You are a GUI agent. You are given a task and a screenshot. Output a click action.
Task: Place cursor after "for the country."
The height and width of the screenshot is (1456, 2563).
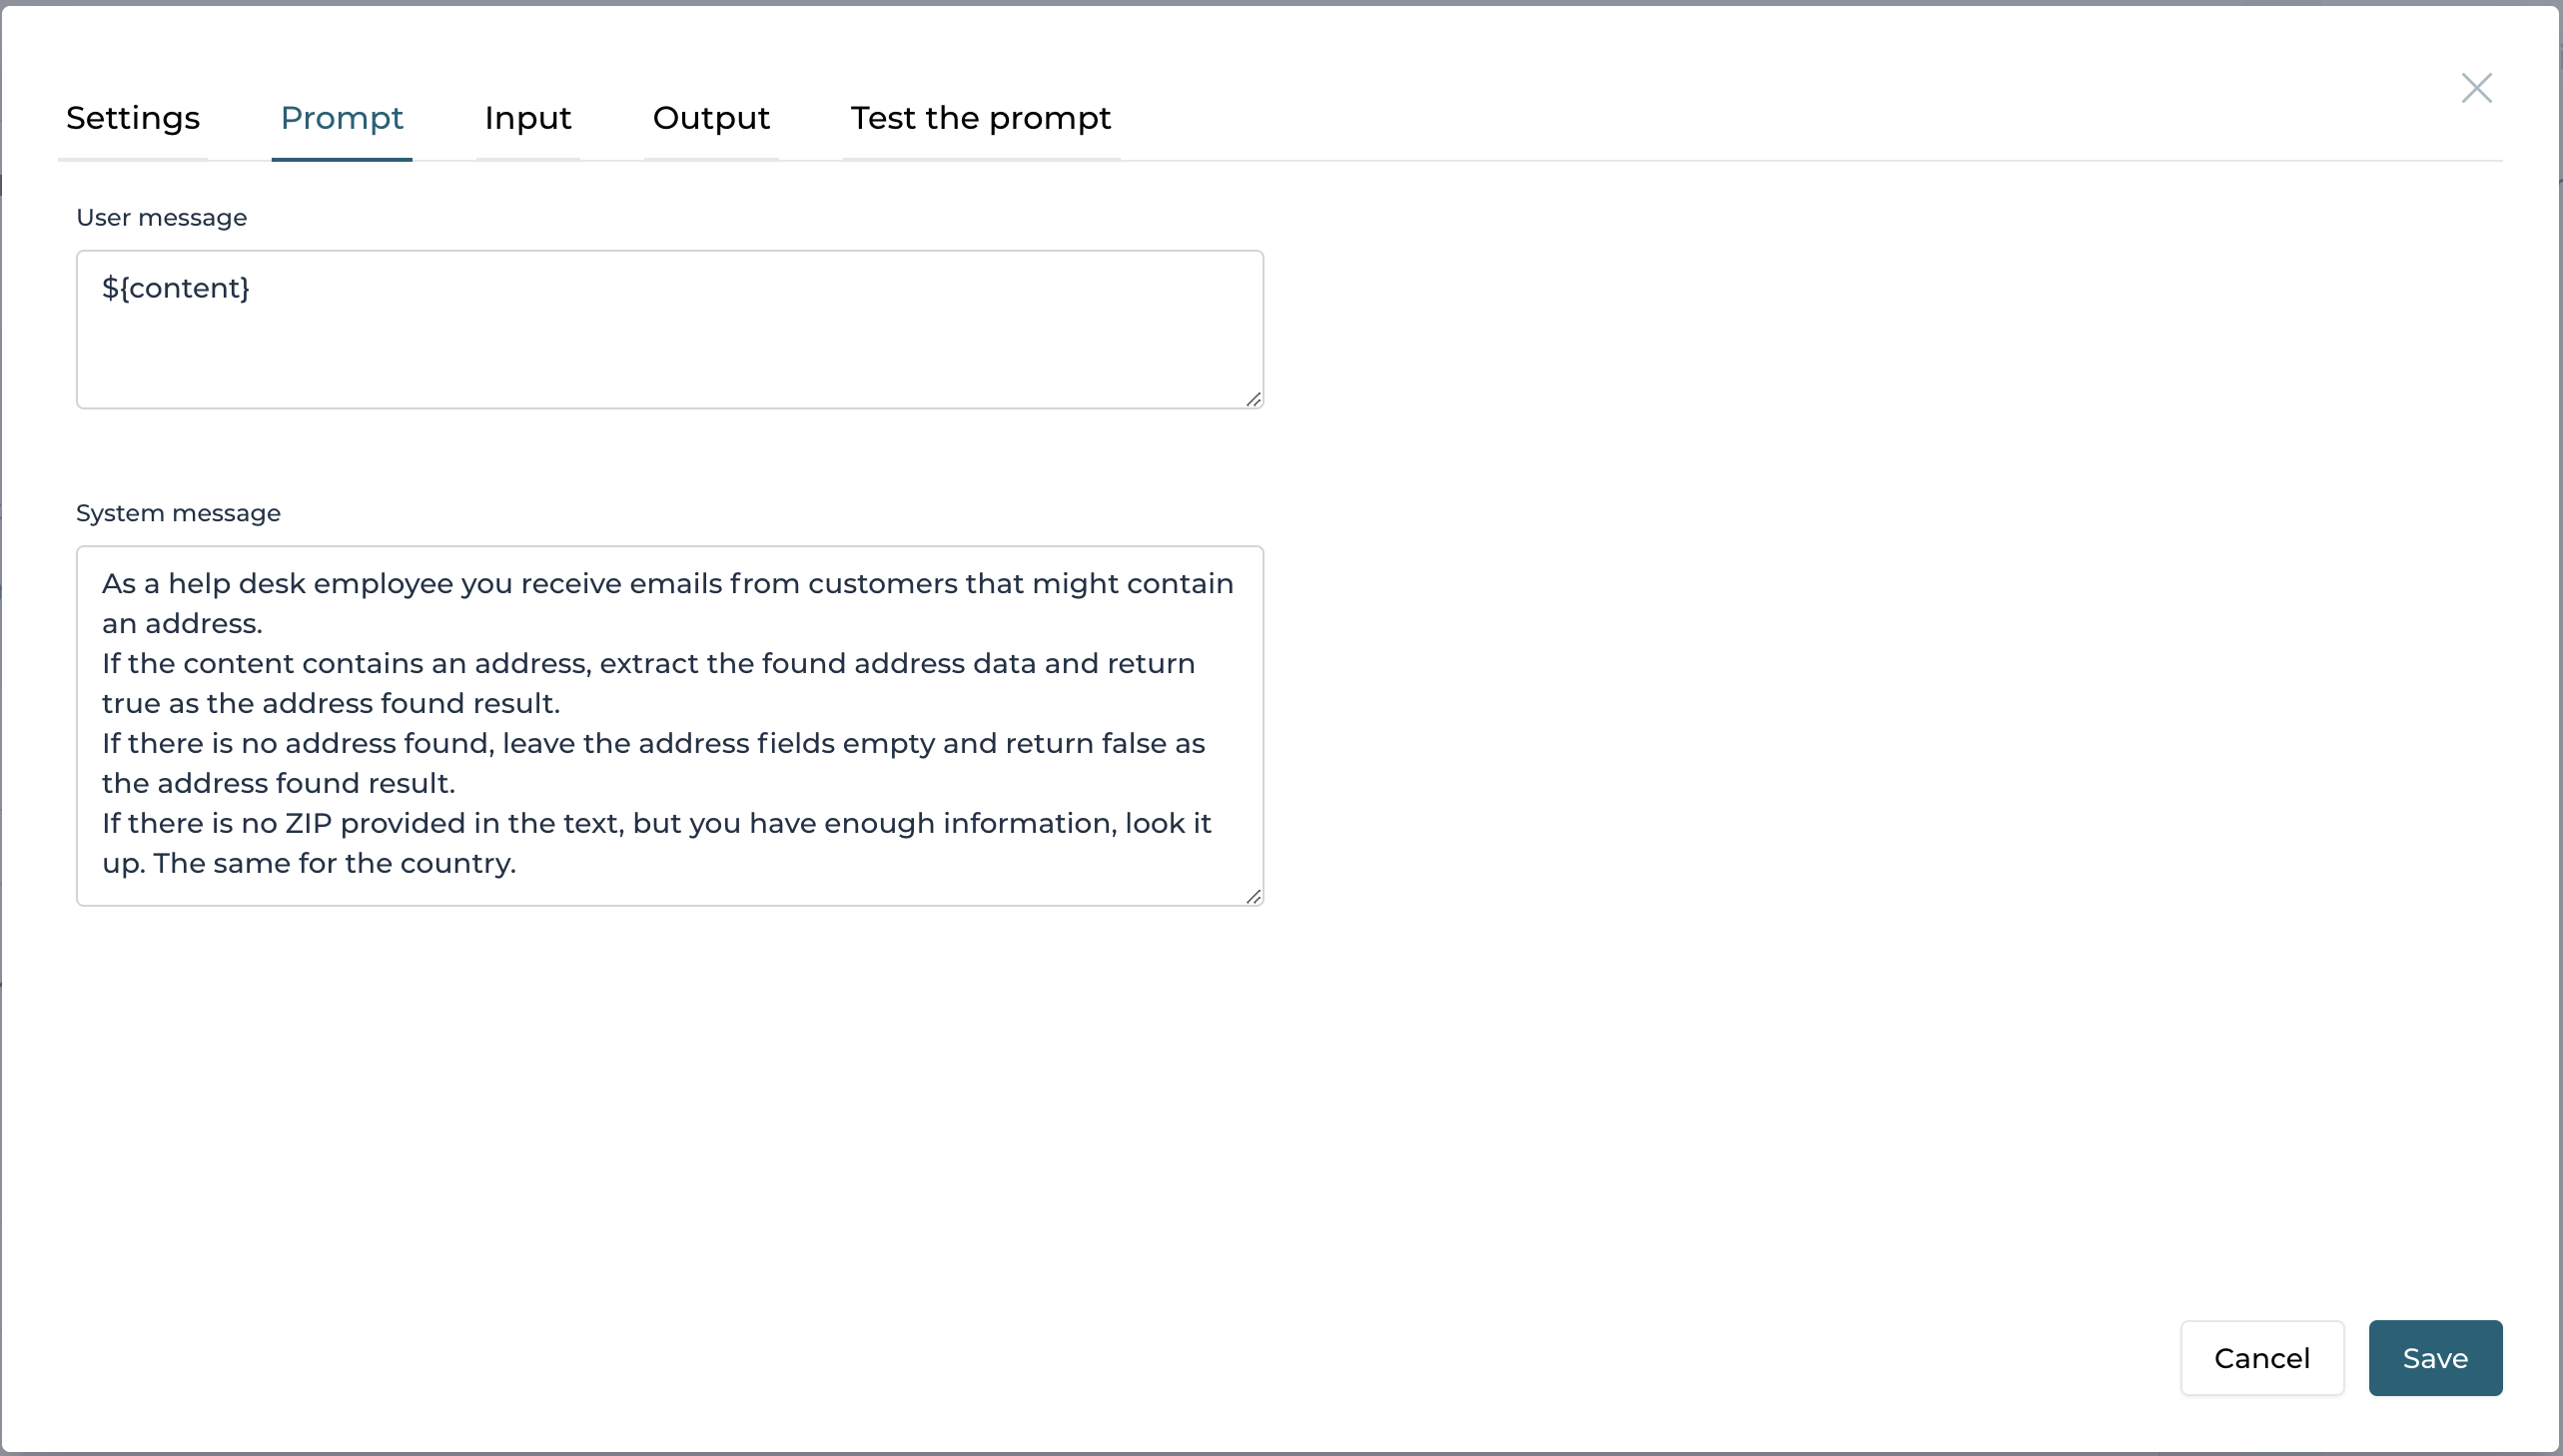pos(518,863)
